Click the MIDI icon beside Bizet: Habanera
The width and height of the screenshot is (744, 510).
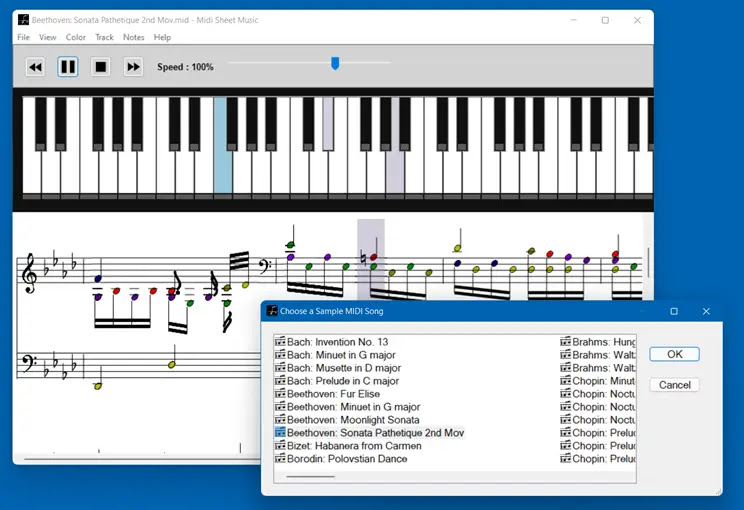coord(280,445)
